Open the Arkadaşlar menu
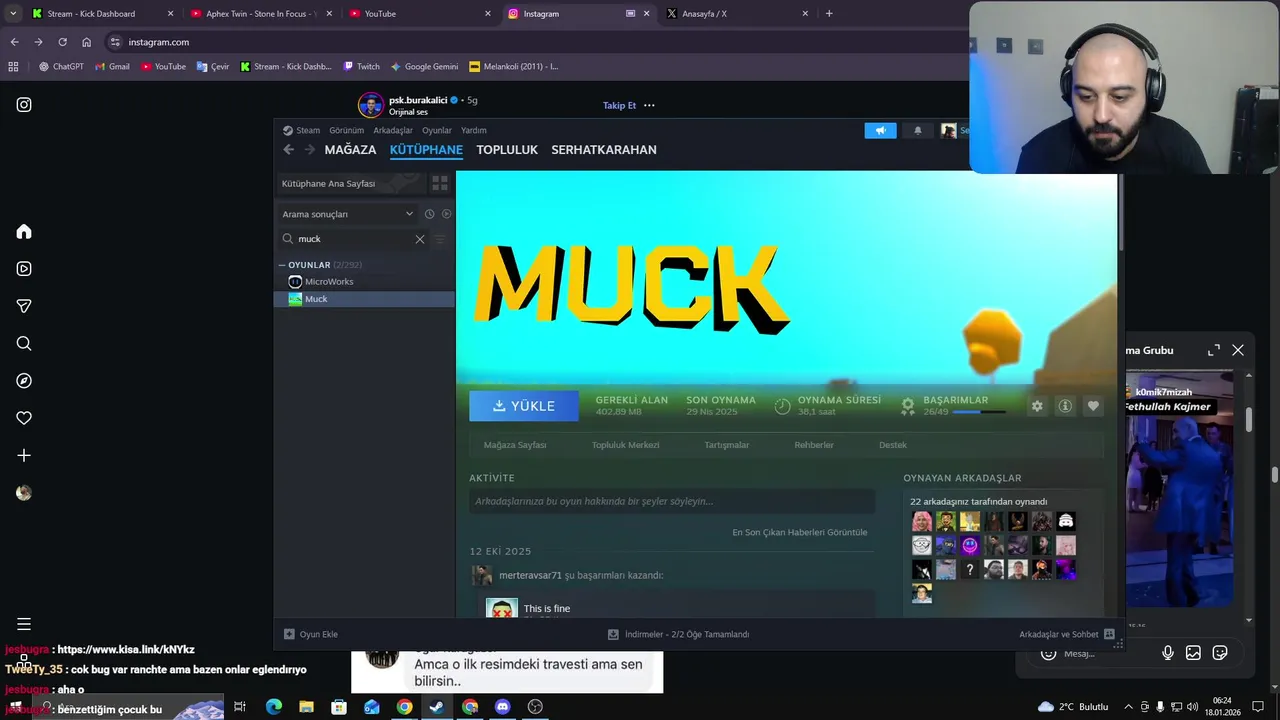This screenshot has height=720, width=1280. (x=393, y=130)
